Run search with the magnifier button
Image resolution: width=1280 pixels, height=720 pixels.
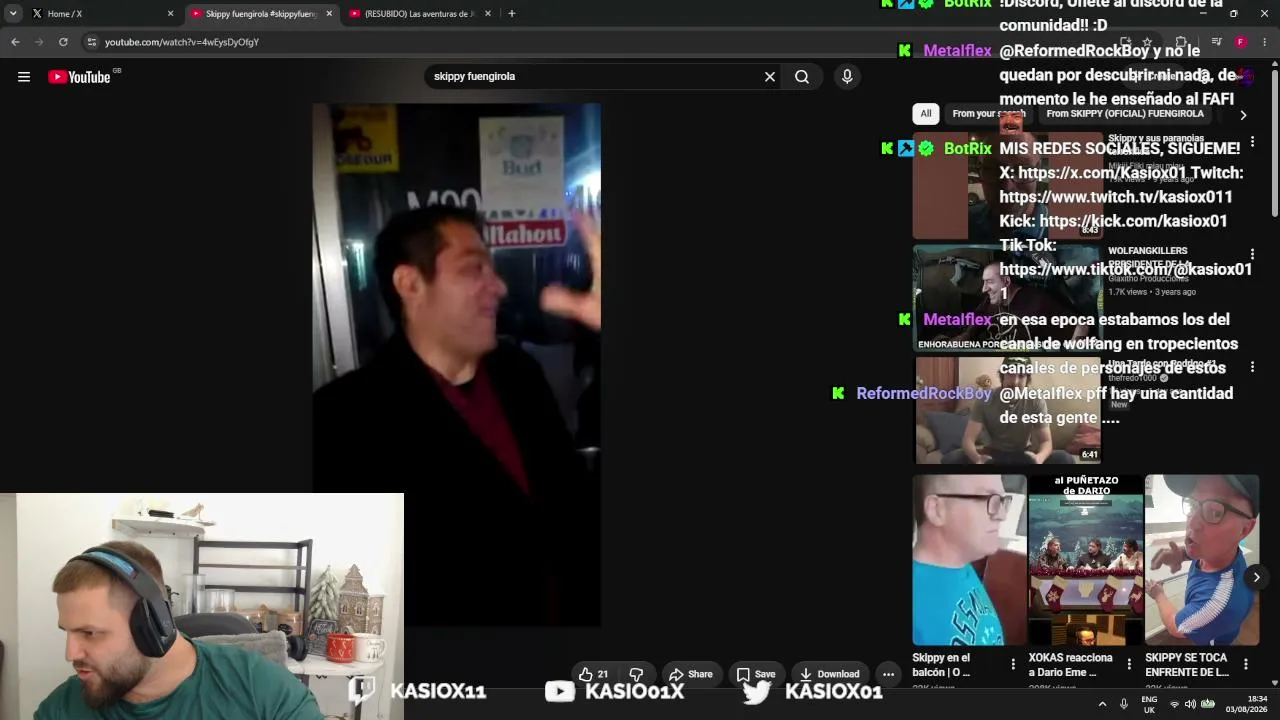[x=802, y=77]
